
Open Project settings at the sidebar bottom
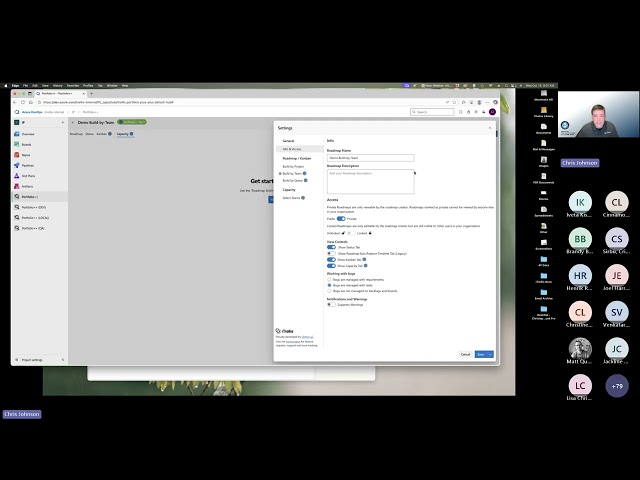click(32, 360)
